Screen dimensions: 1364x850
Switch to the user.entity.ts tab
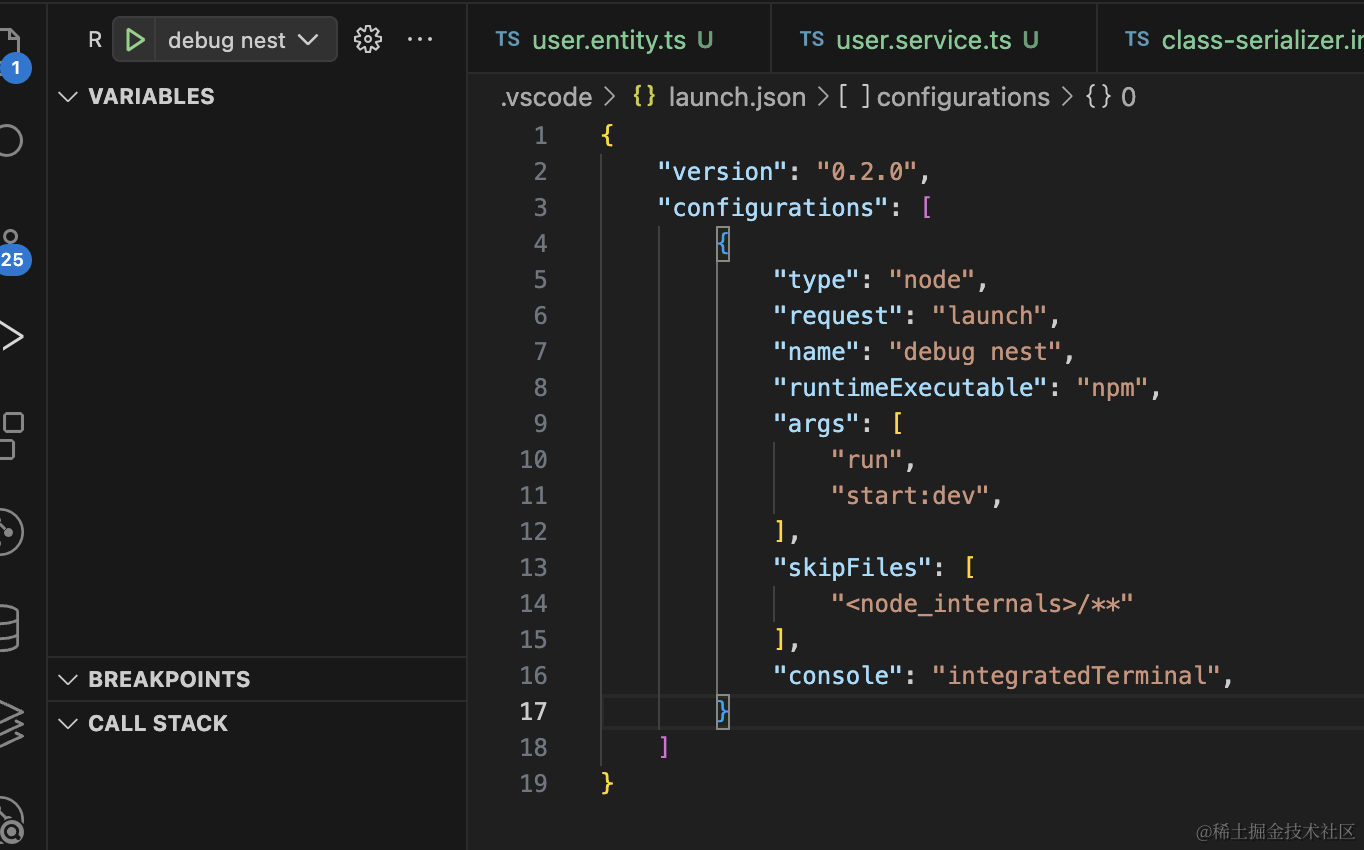coord(608,40)
